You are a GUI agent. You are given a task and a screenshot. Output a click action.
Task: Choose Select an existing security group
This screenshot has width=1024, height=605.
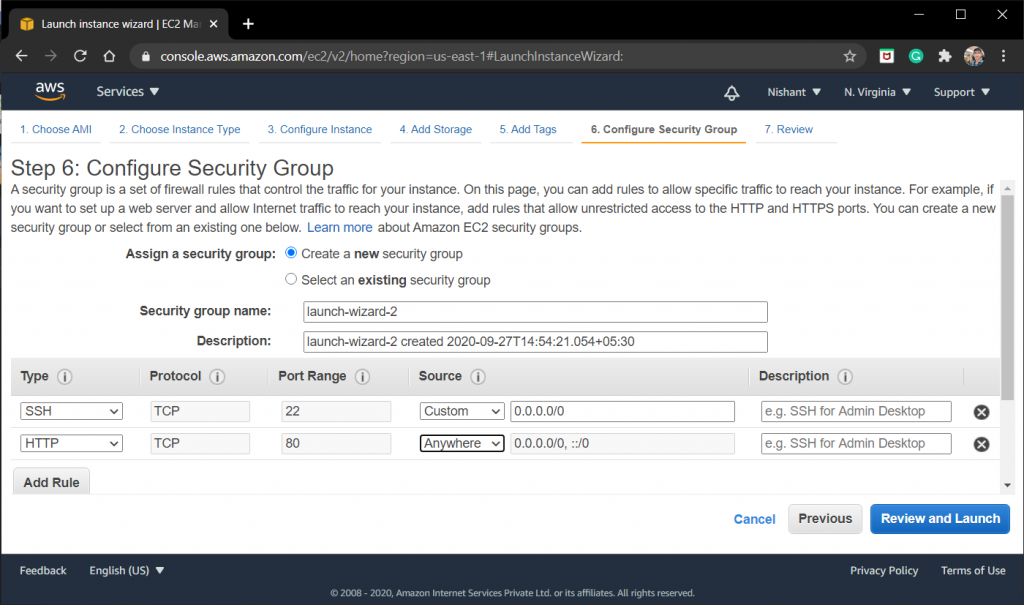(290, 280)
